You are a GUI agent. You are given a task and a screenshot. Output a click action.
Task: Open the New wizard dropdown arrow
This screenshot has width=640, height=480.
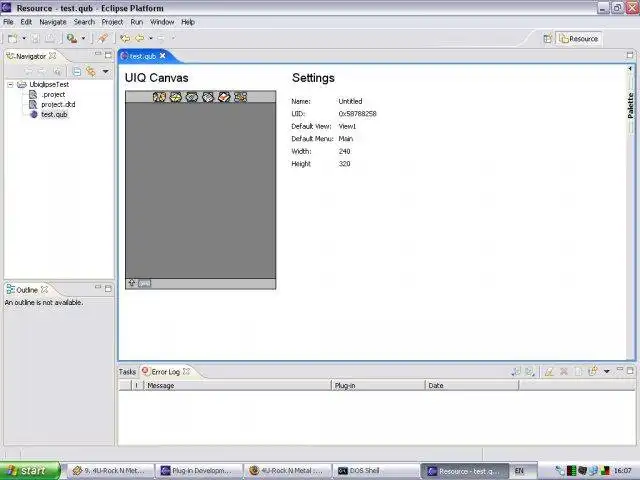pyautogui.click(x=24, y=38)
